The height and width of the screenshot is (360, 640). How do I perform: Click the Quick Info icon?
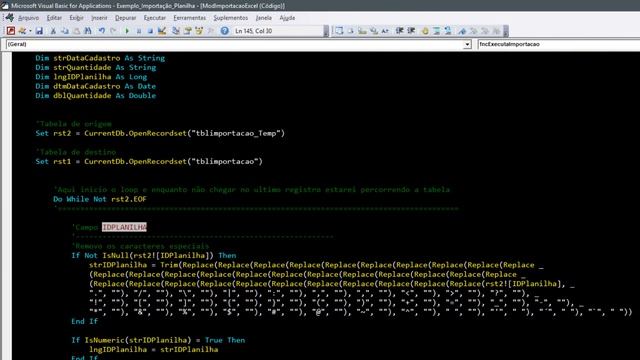[362, 31]
